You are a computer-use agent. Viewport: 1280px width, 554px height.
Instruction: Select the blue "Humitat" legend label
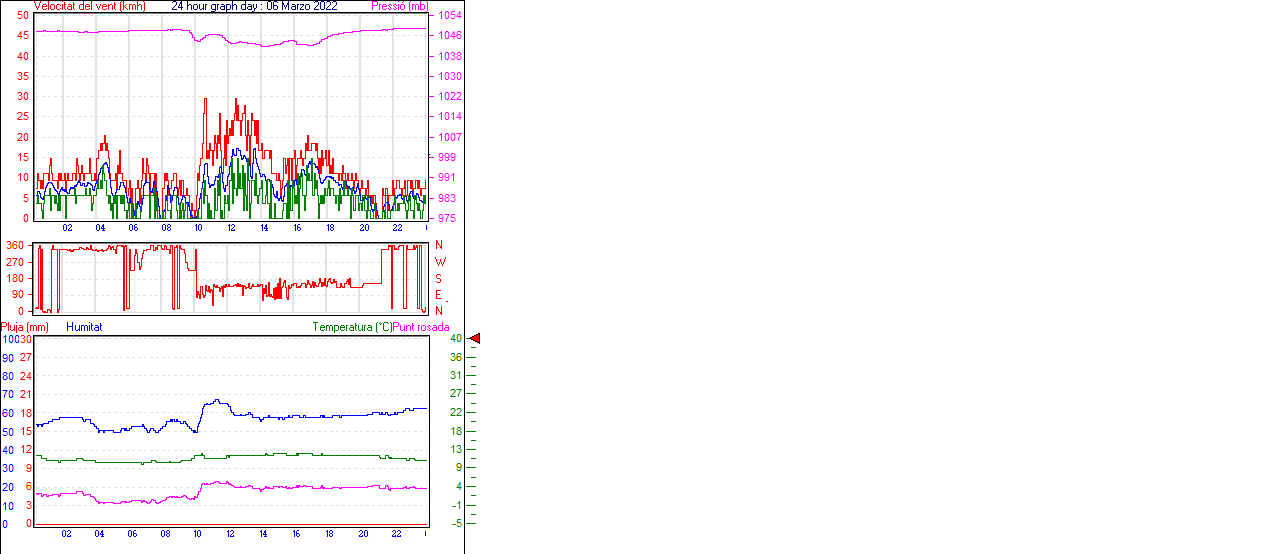[84, 327]
